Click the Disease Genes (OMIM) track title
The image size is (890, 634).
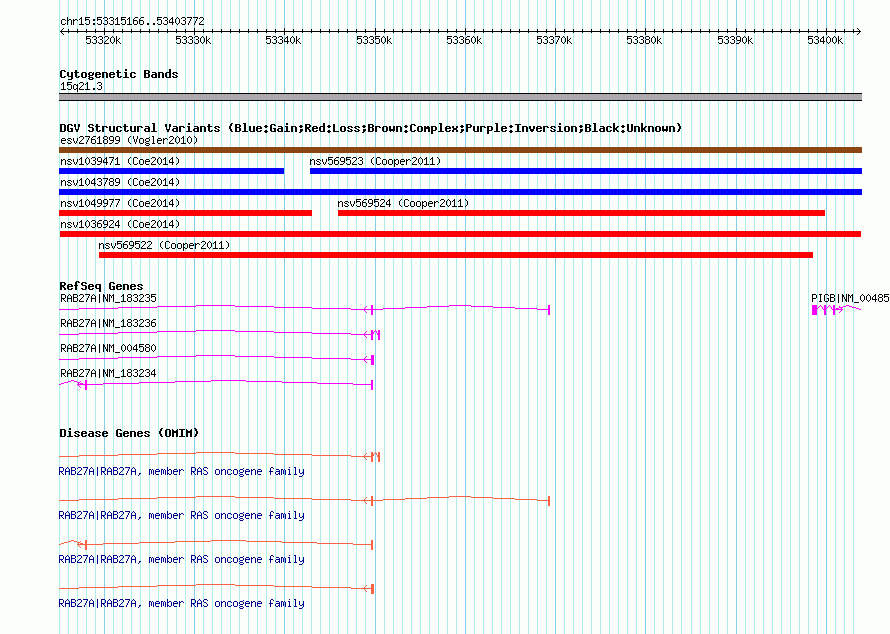pos(129,433)
